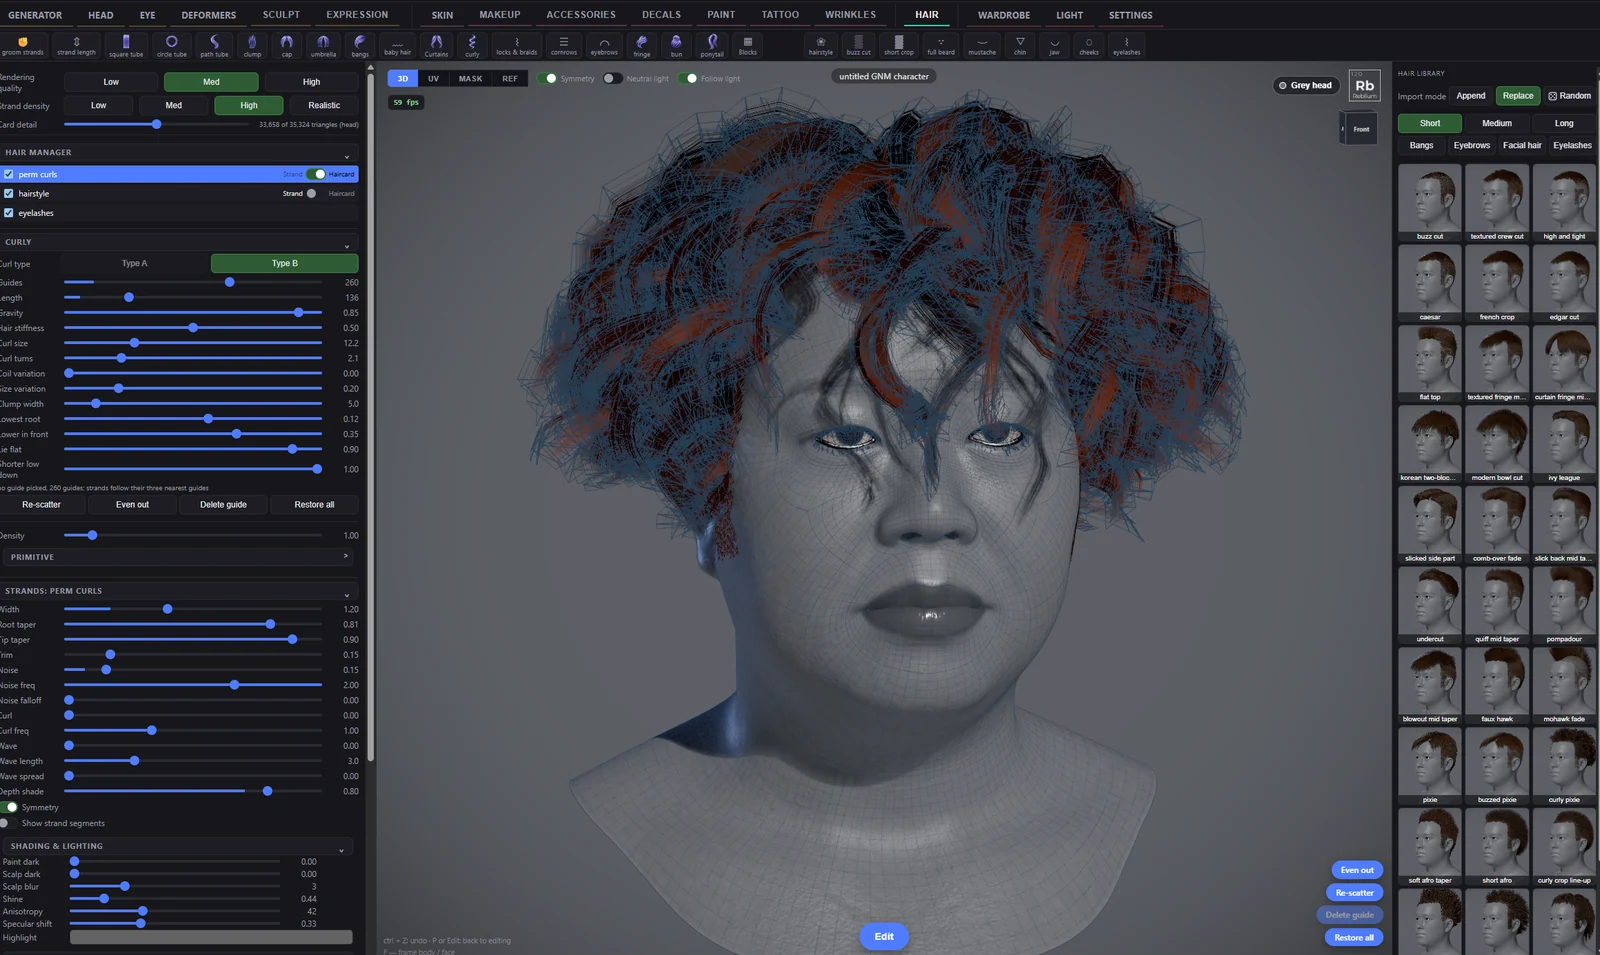The image size is (1600, 955).
Task: Select the clump hair tool
Action: (252, 45)
